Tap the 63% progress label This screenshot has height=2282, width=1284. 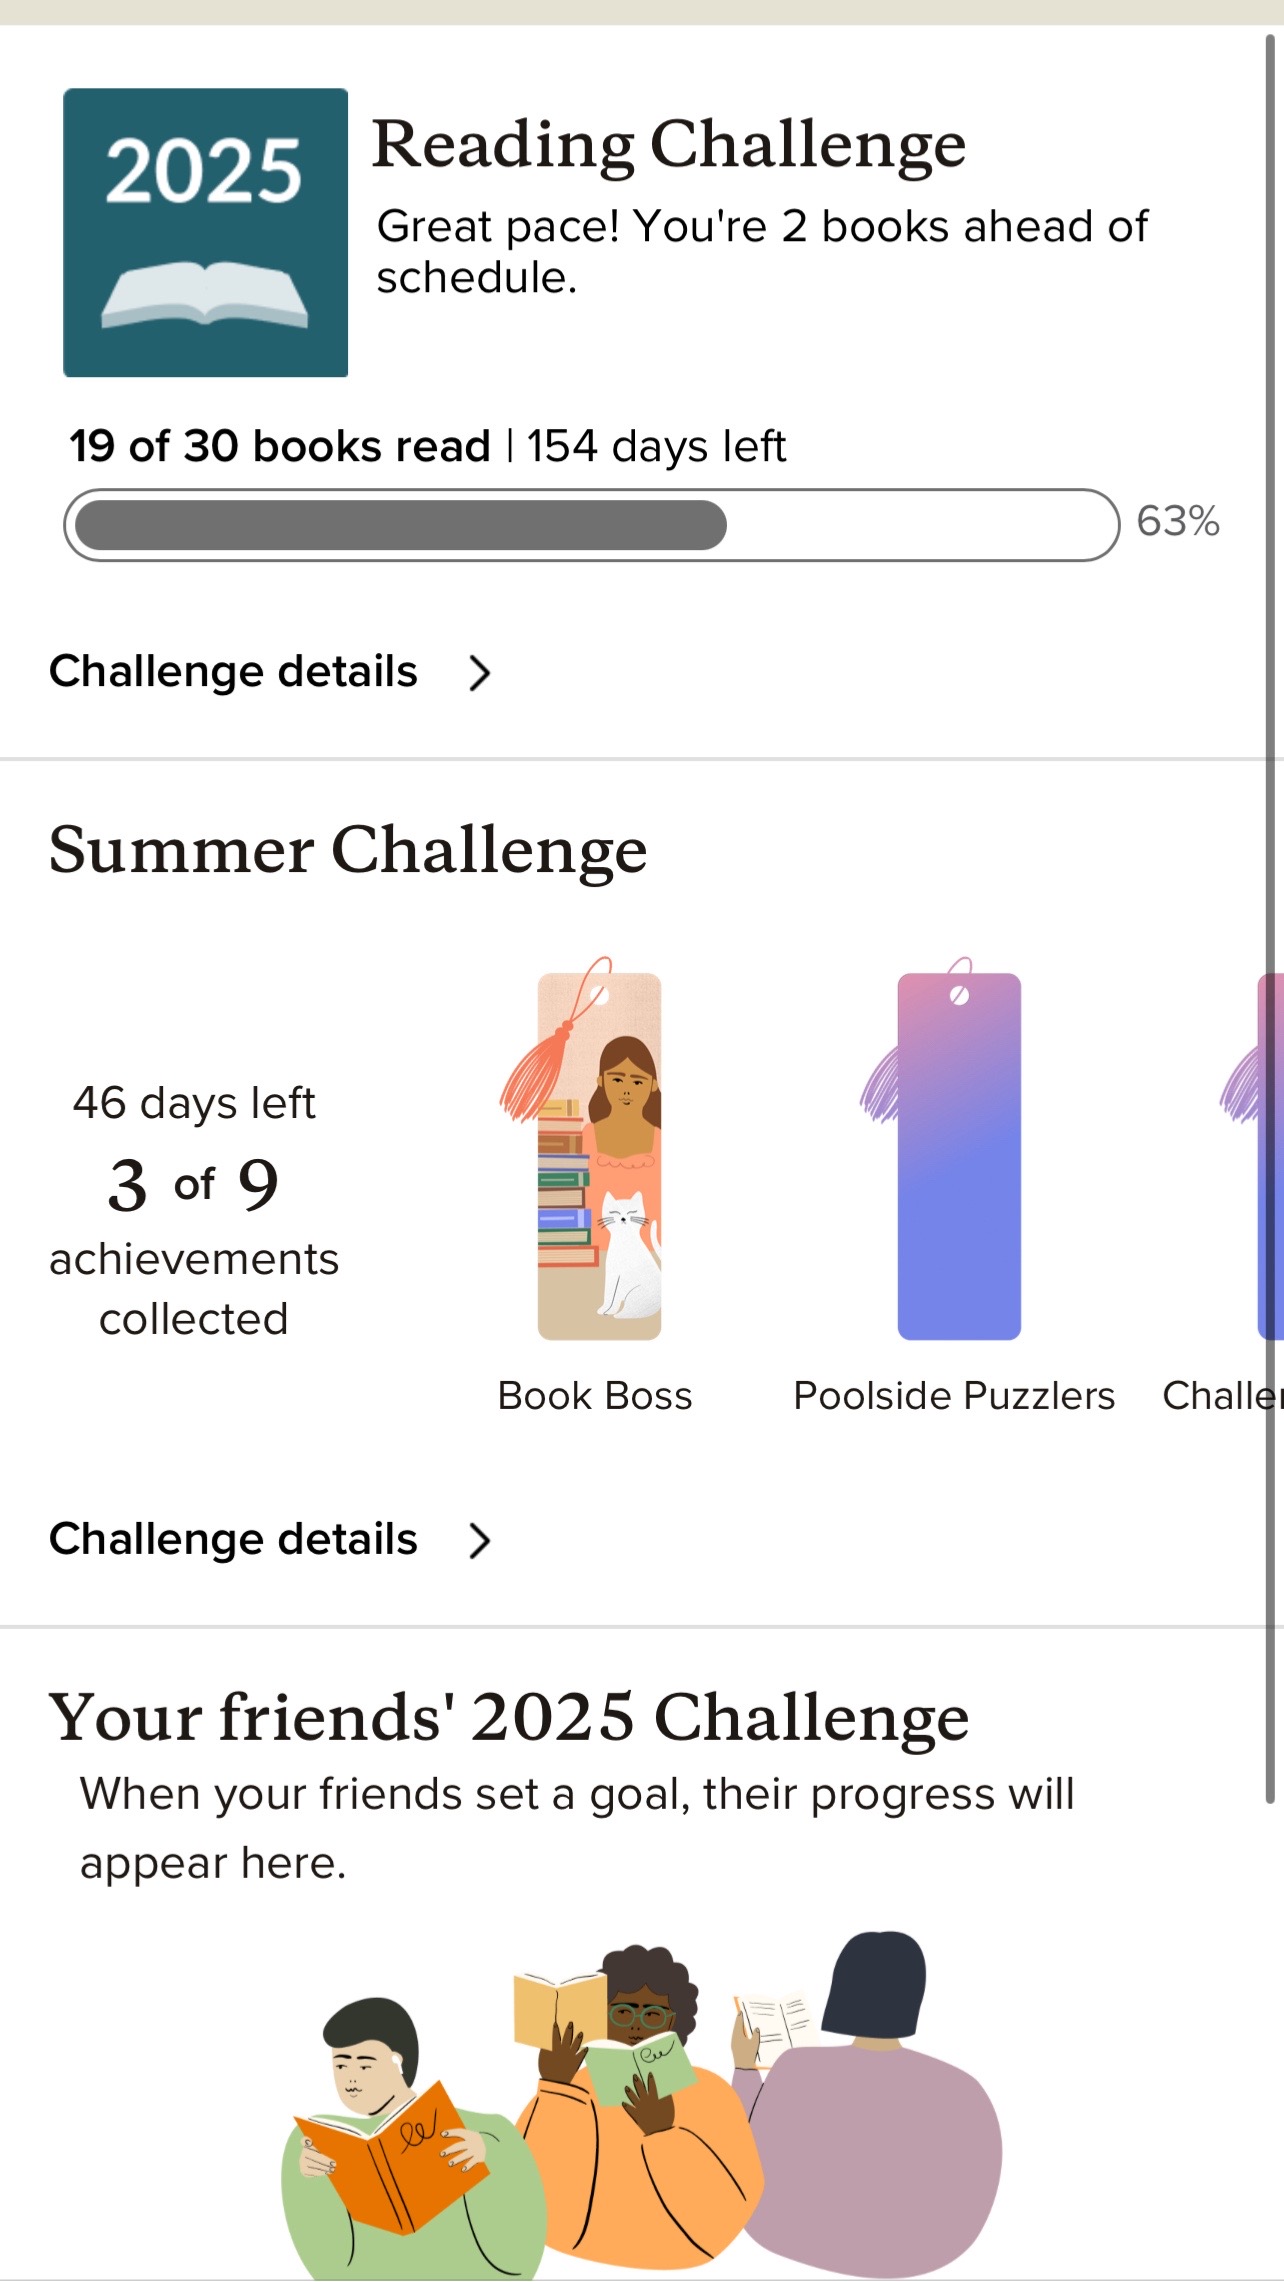point(1178,521)
